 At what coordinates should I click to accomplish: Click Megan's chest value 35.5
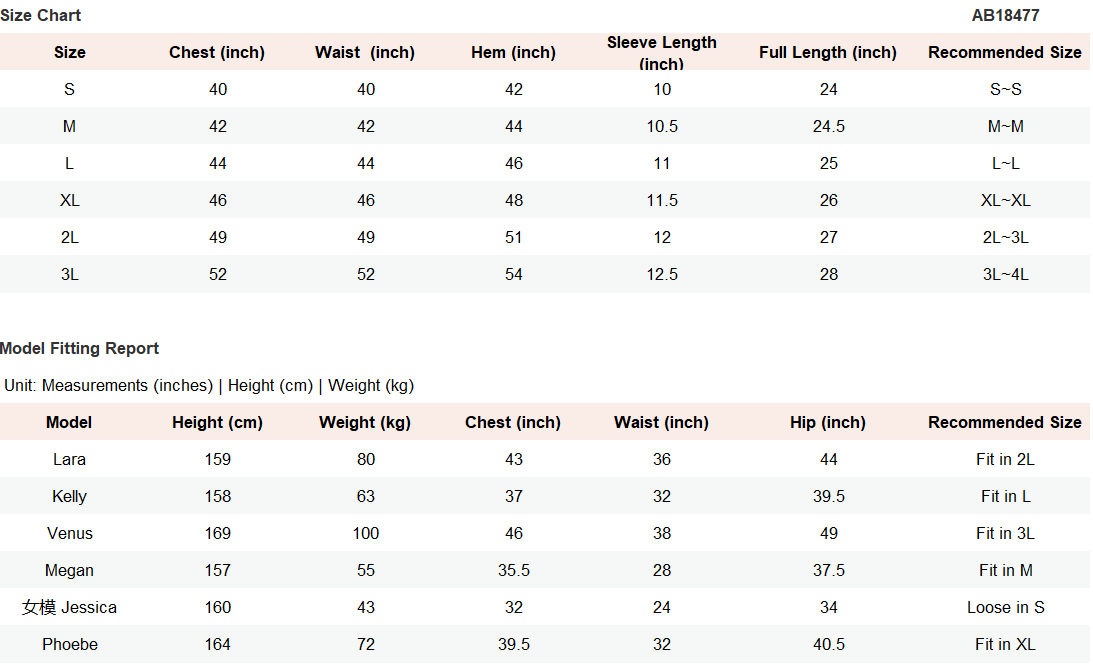pyautogui.click(x=513, y=570)
